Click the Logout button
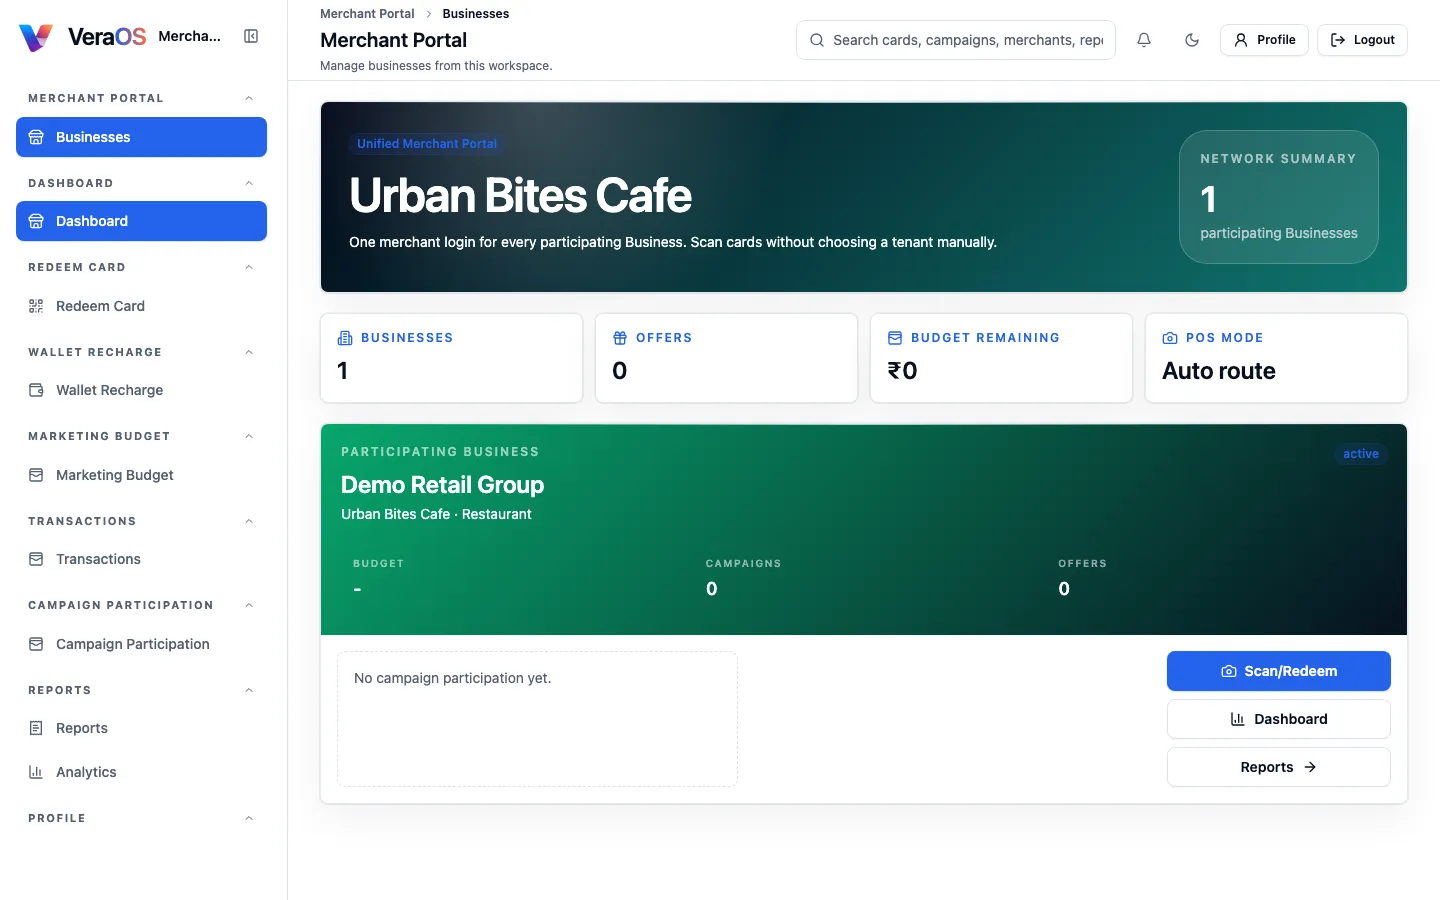The width and height of the screenshot is (1440, 900). click(1362, 40)
